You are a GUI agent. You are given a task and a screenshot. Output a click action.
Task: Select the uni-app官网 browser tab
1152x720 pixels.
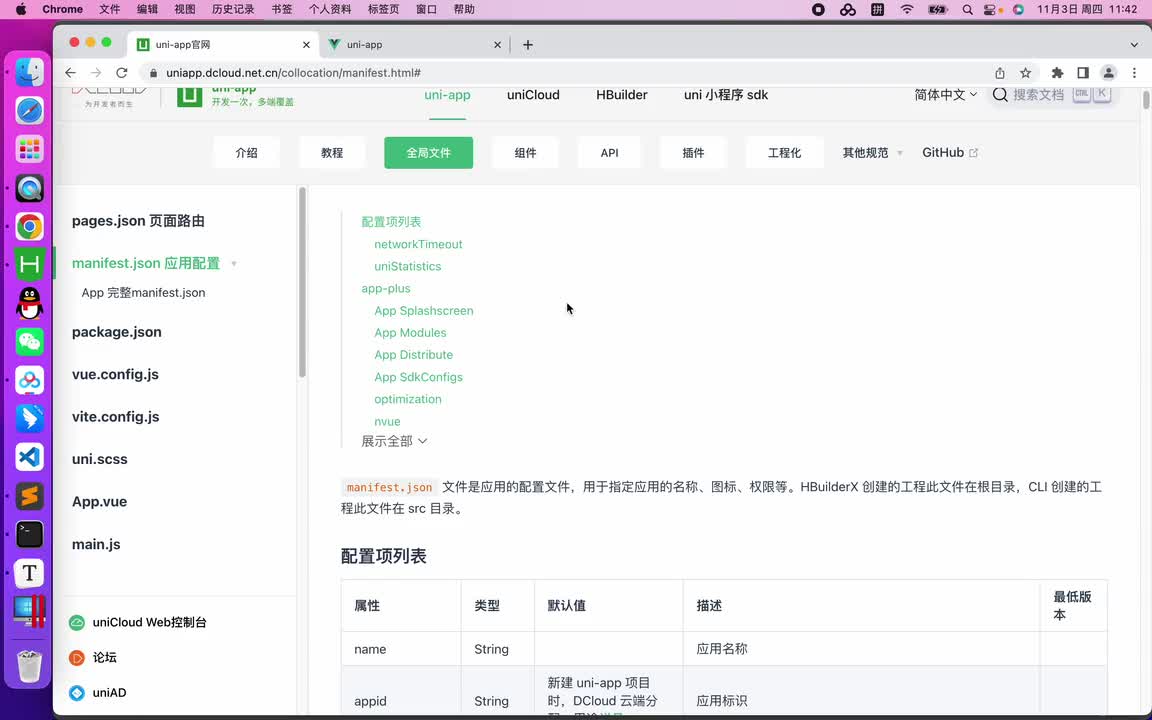pos(224,45)
